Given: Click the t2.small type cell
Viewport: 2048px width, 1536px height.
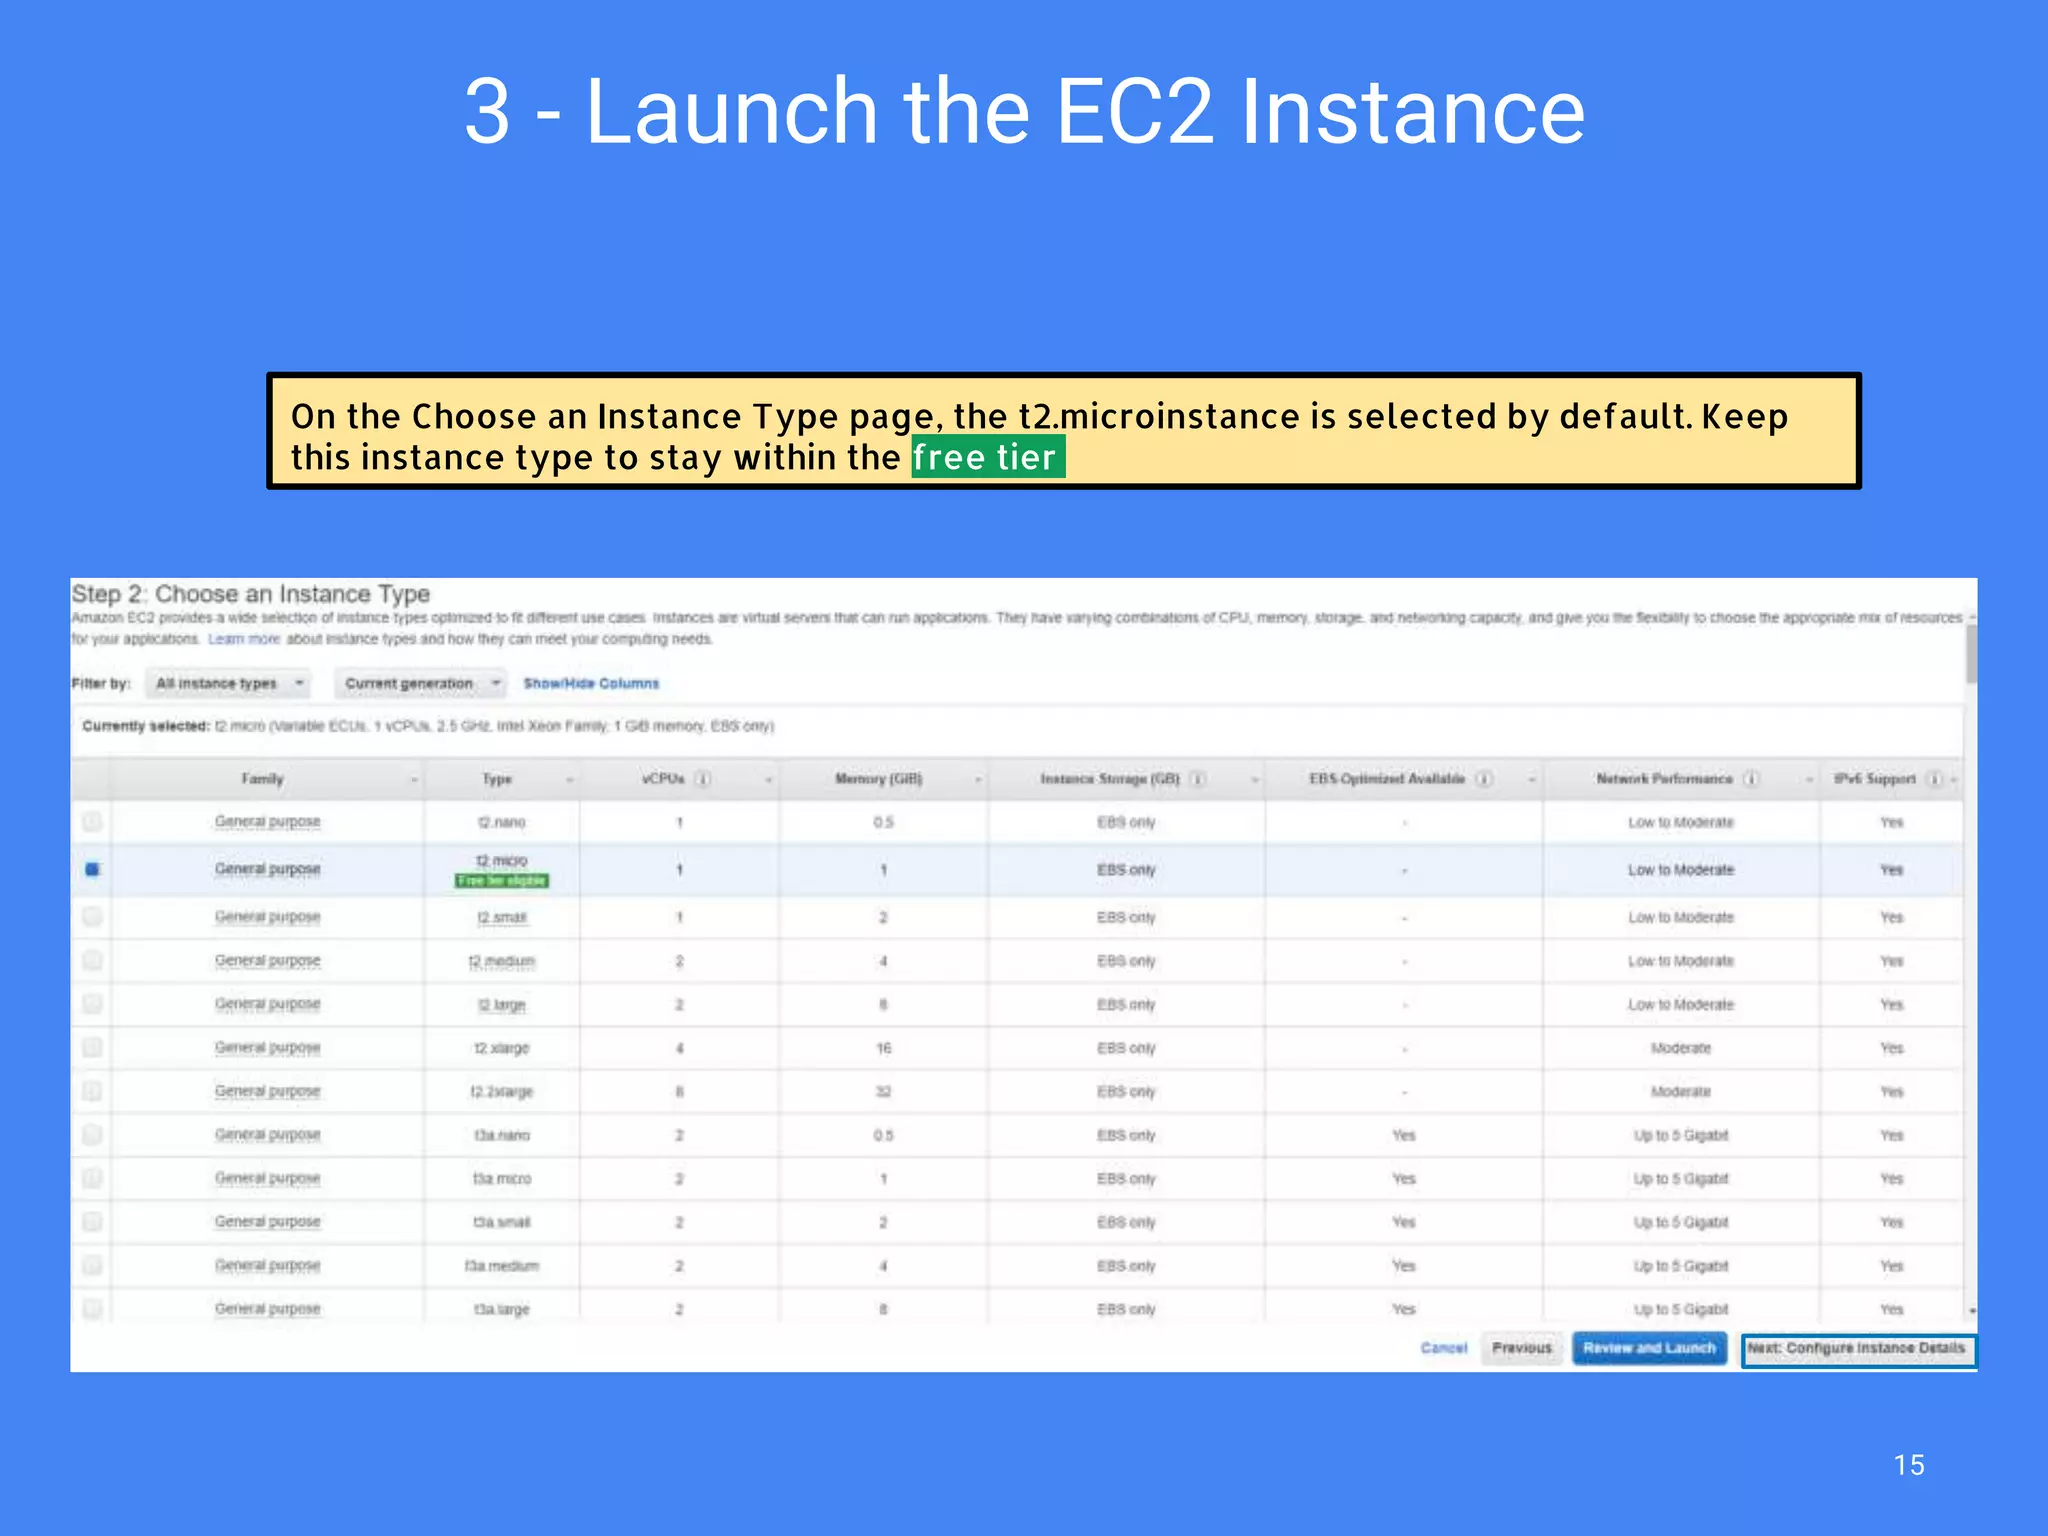Looking at the screenshot, I should tap(502, 917).
